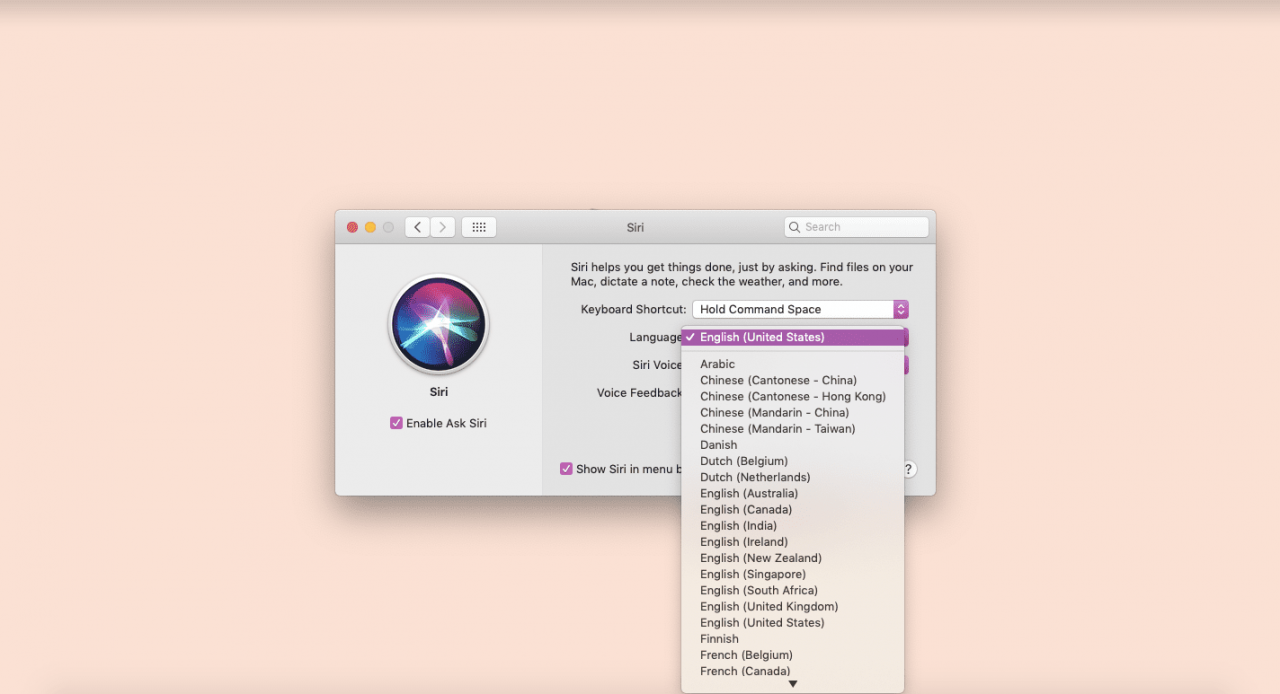Click the magnifier icon in Search field
The image size is (1280, 694).
(x=795, y=227)
